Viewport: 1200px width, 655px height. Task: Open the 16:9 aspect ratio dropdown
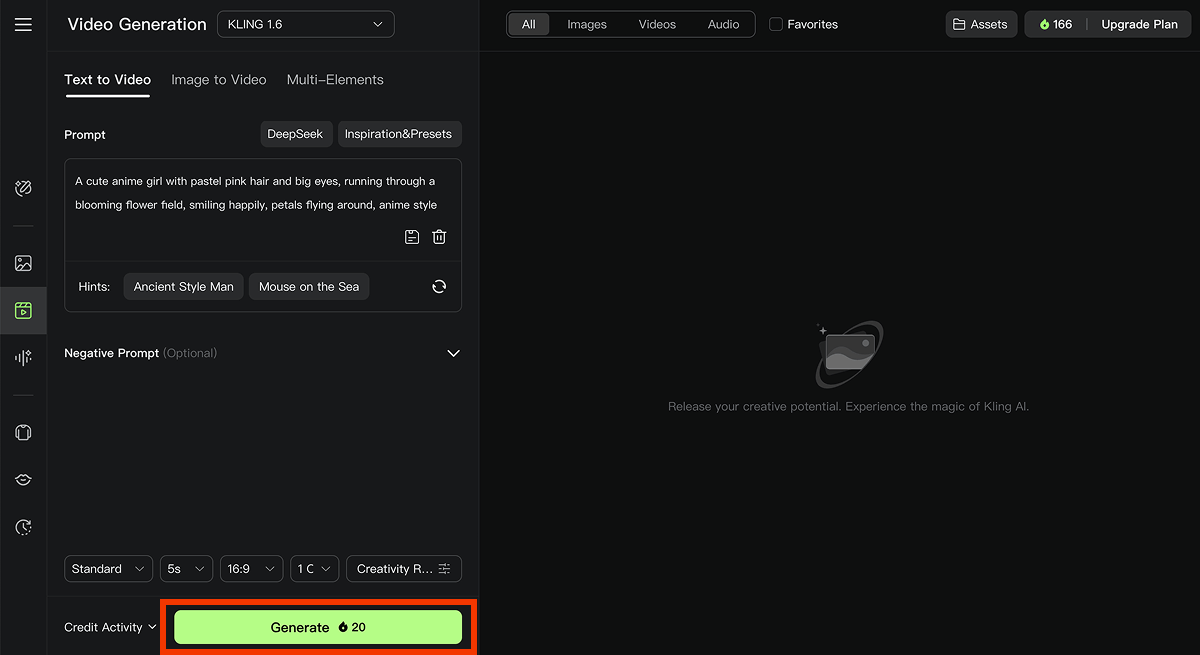tap(252, 569)
